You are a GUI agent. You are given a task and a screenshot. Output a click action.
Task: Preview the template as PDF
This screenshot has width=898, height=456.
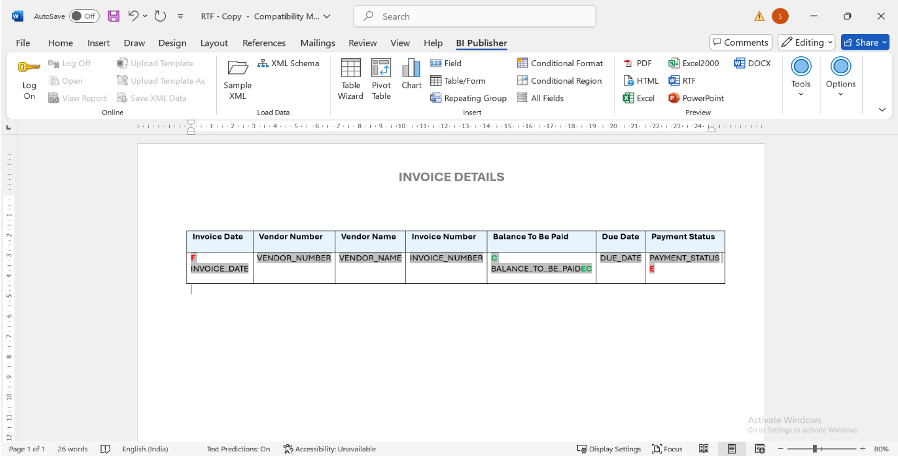click(637, 63)
